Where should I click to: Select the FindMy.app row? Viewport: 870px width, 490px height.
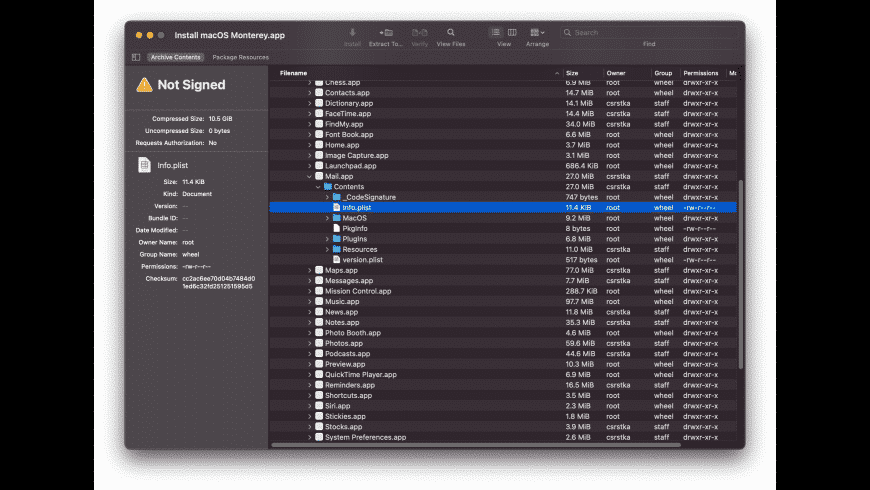[x=503, y=124]
